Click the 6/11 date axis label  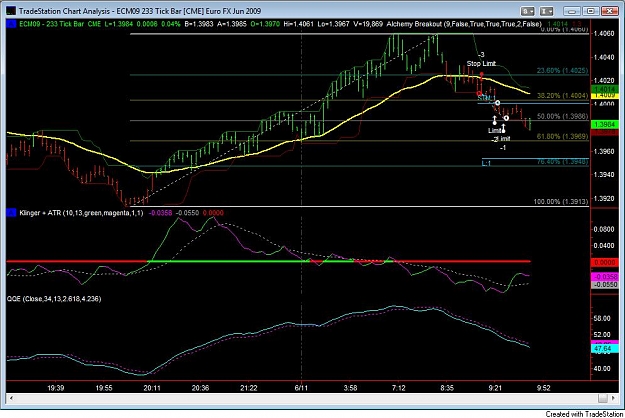click(x=301, y=388)
